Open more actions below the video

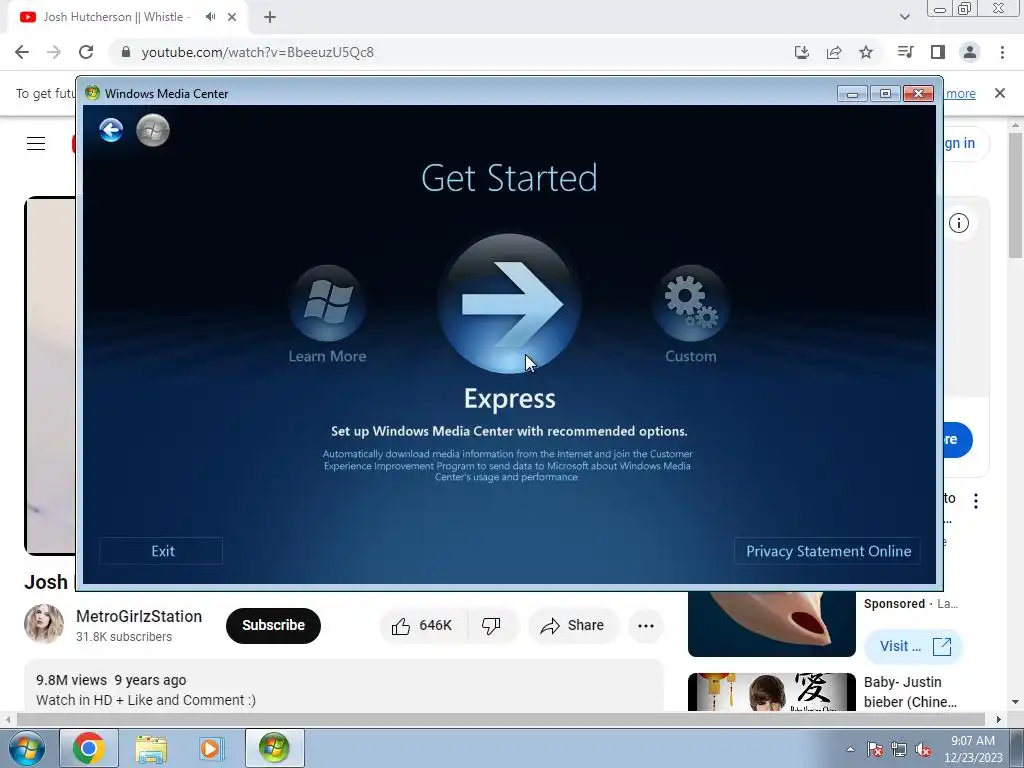click(x=646, y=626)
